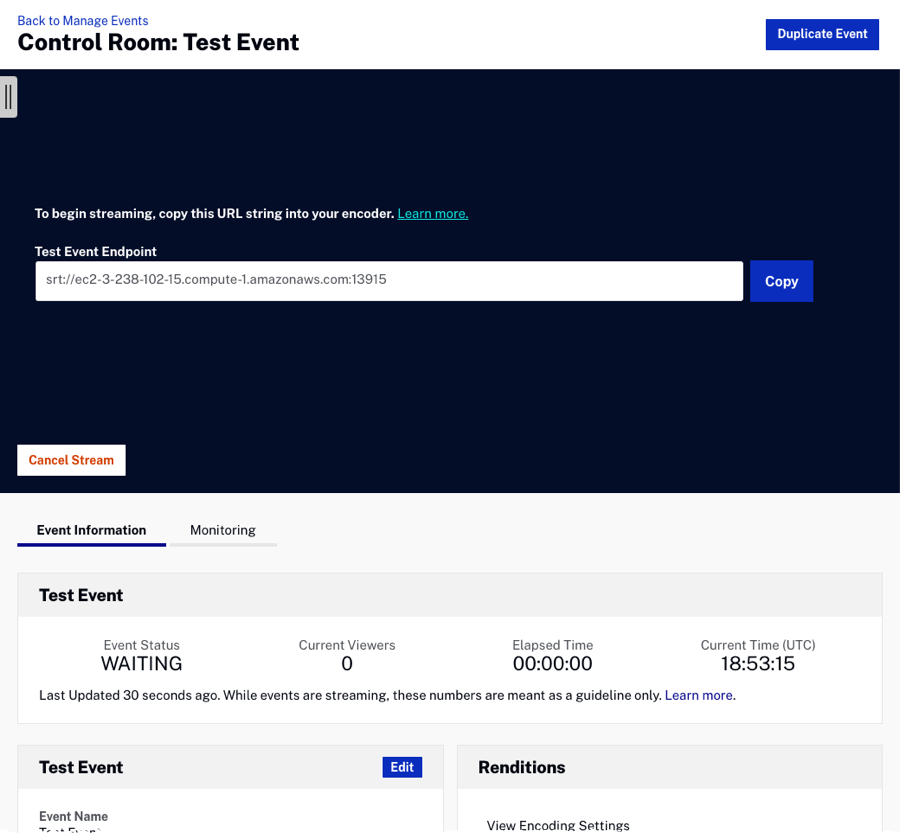
Task: Click the Elapsed Time value 00:00:00
Action: coord(552,664)
